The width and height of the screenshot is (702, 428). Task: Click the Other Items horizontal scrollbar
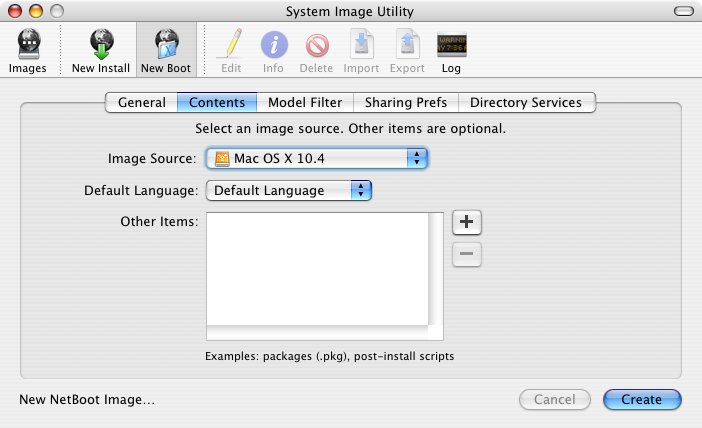coord(317,333)
